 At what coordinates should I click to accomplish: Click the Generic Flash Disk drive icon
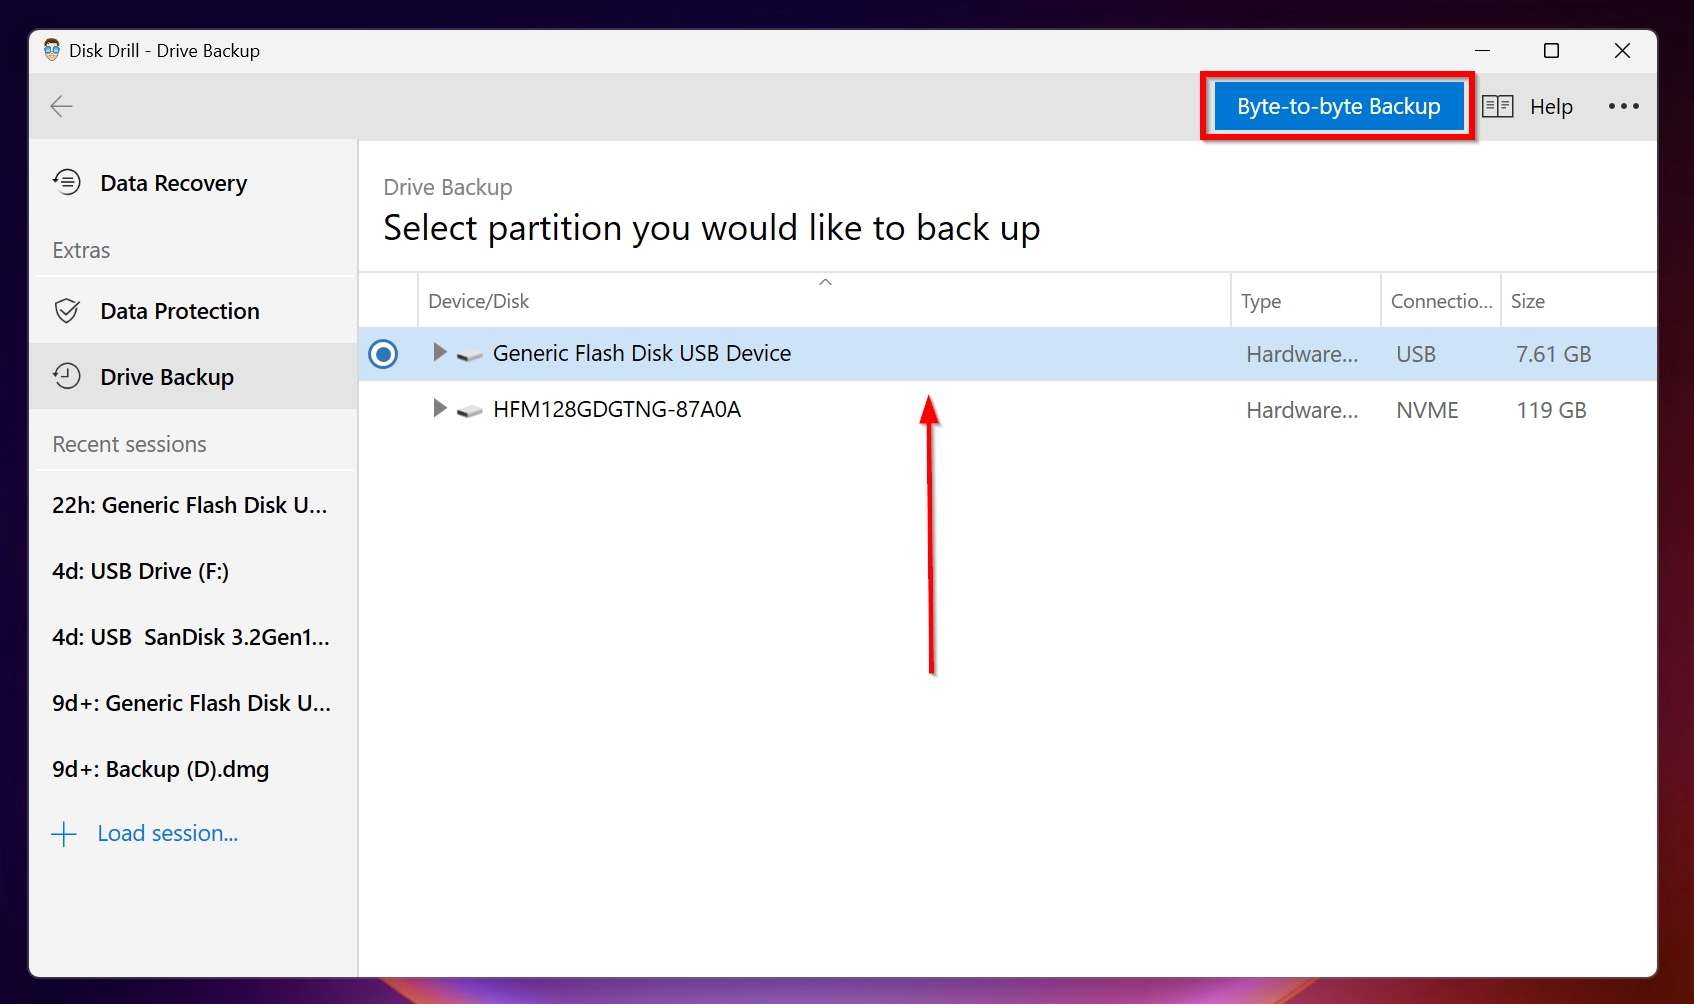tap(470, 355)
